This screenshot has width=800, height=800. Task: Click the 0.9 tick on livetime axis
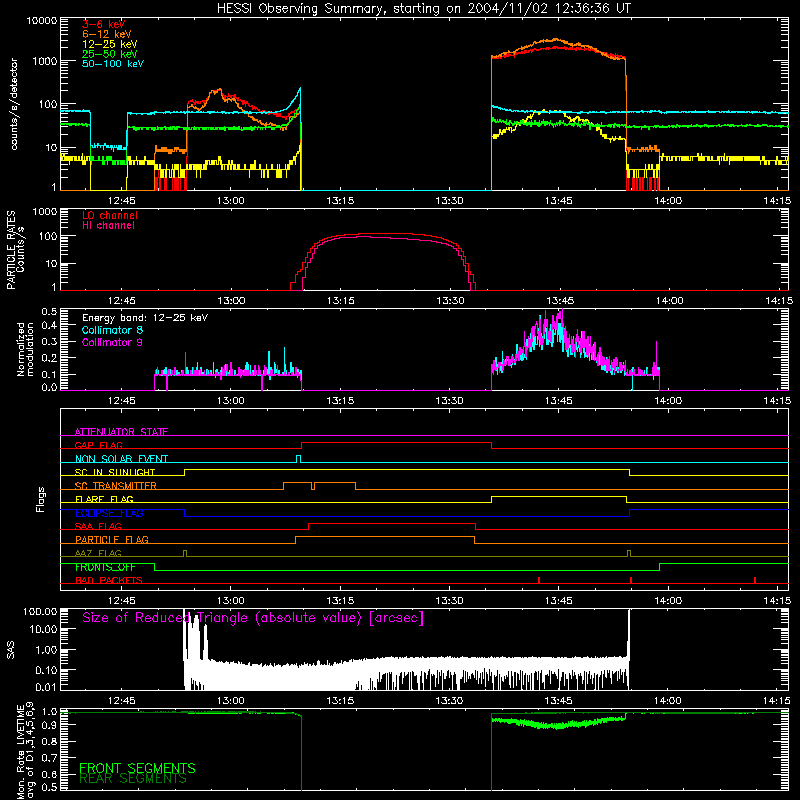coord(49,726)
